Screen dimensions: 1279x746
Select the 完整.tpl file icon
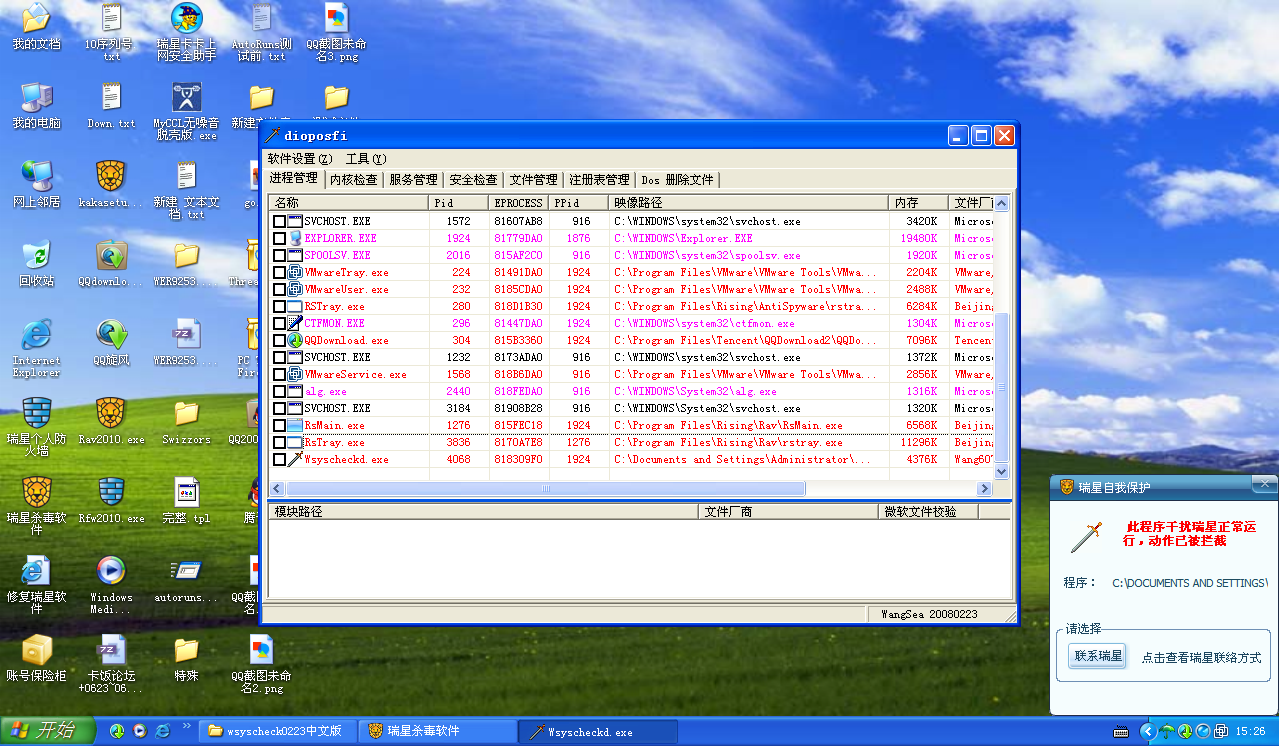coord(186,500)
